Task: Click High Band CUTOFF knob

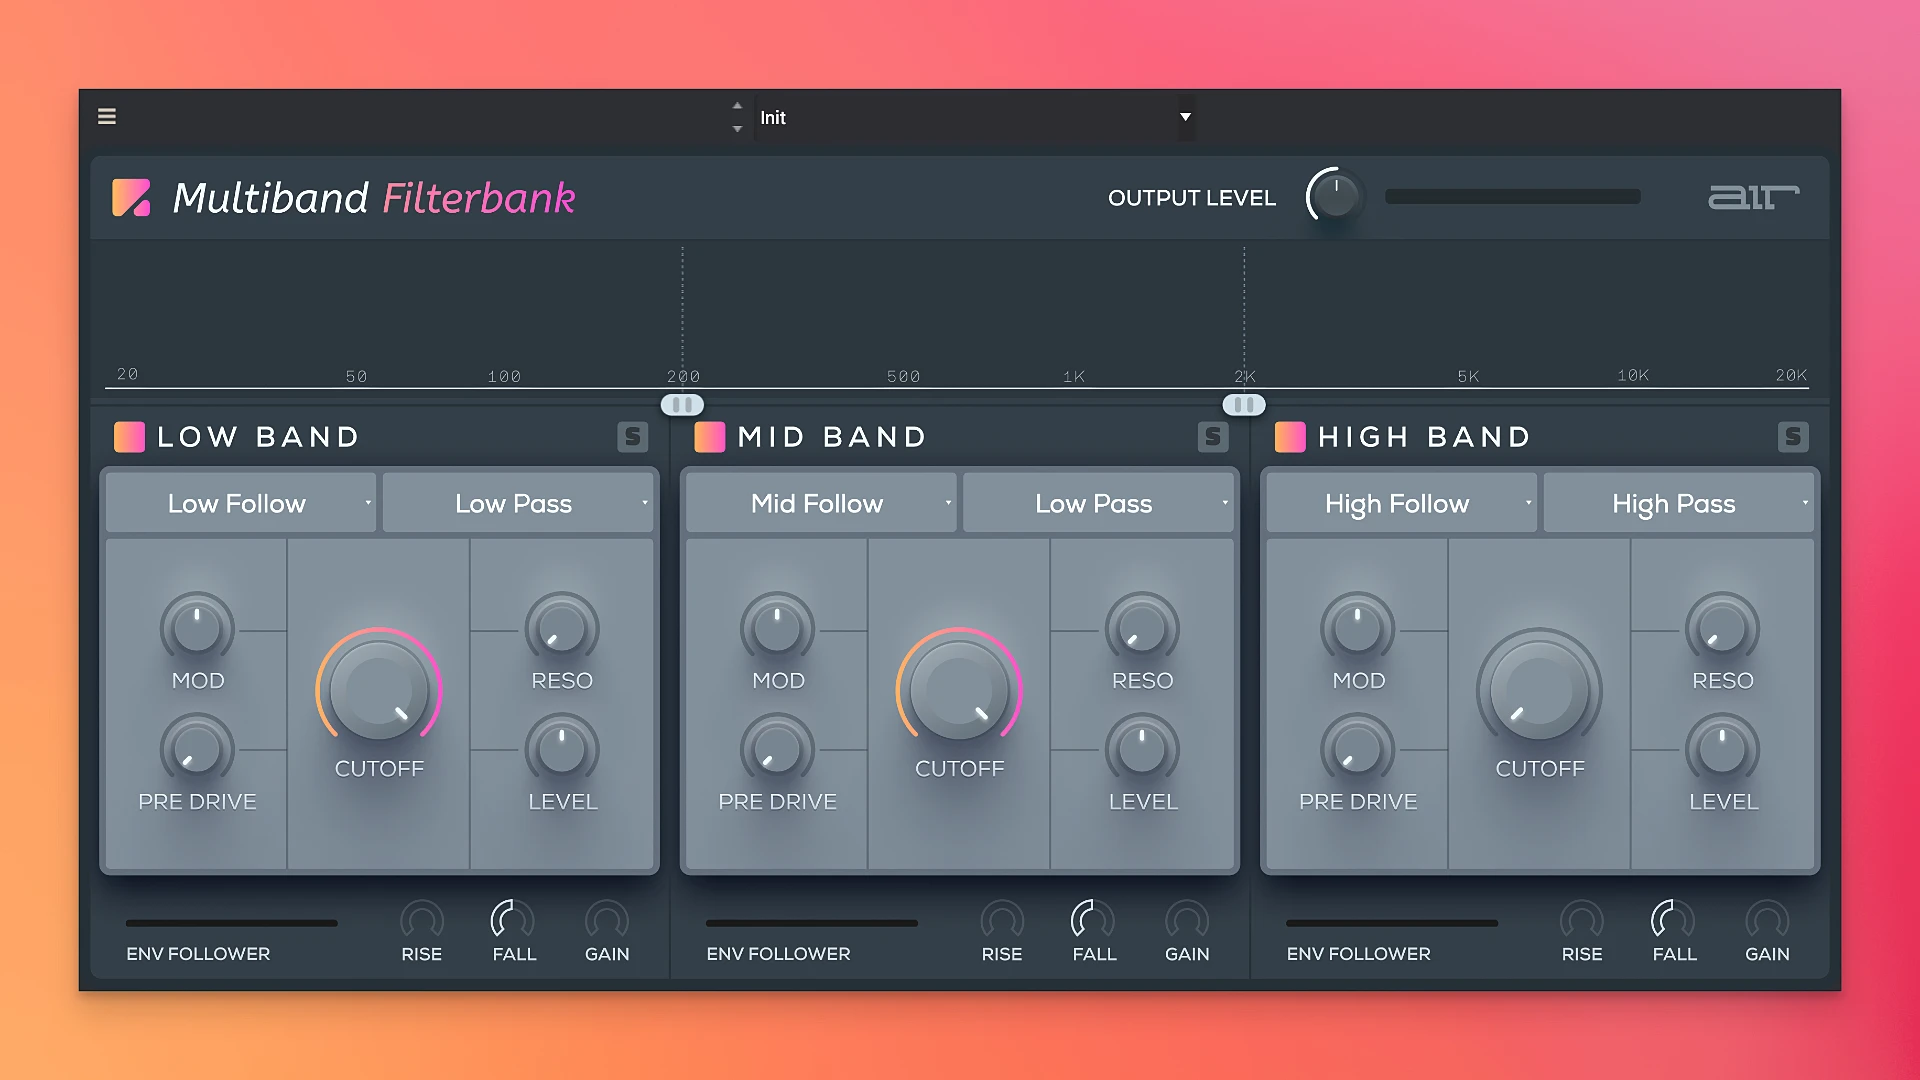Action: pos(1540,690)
